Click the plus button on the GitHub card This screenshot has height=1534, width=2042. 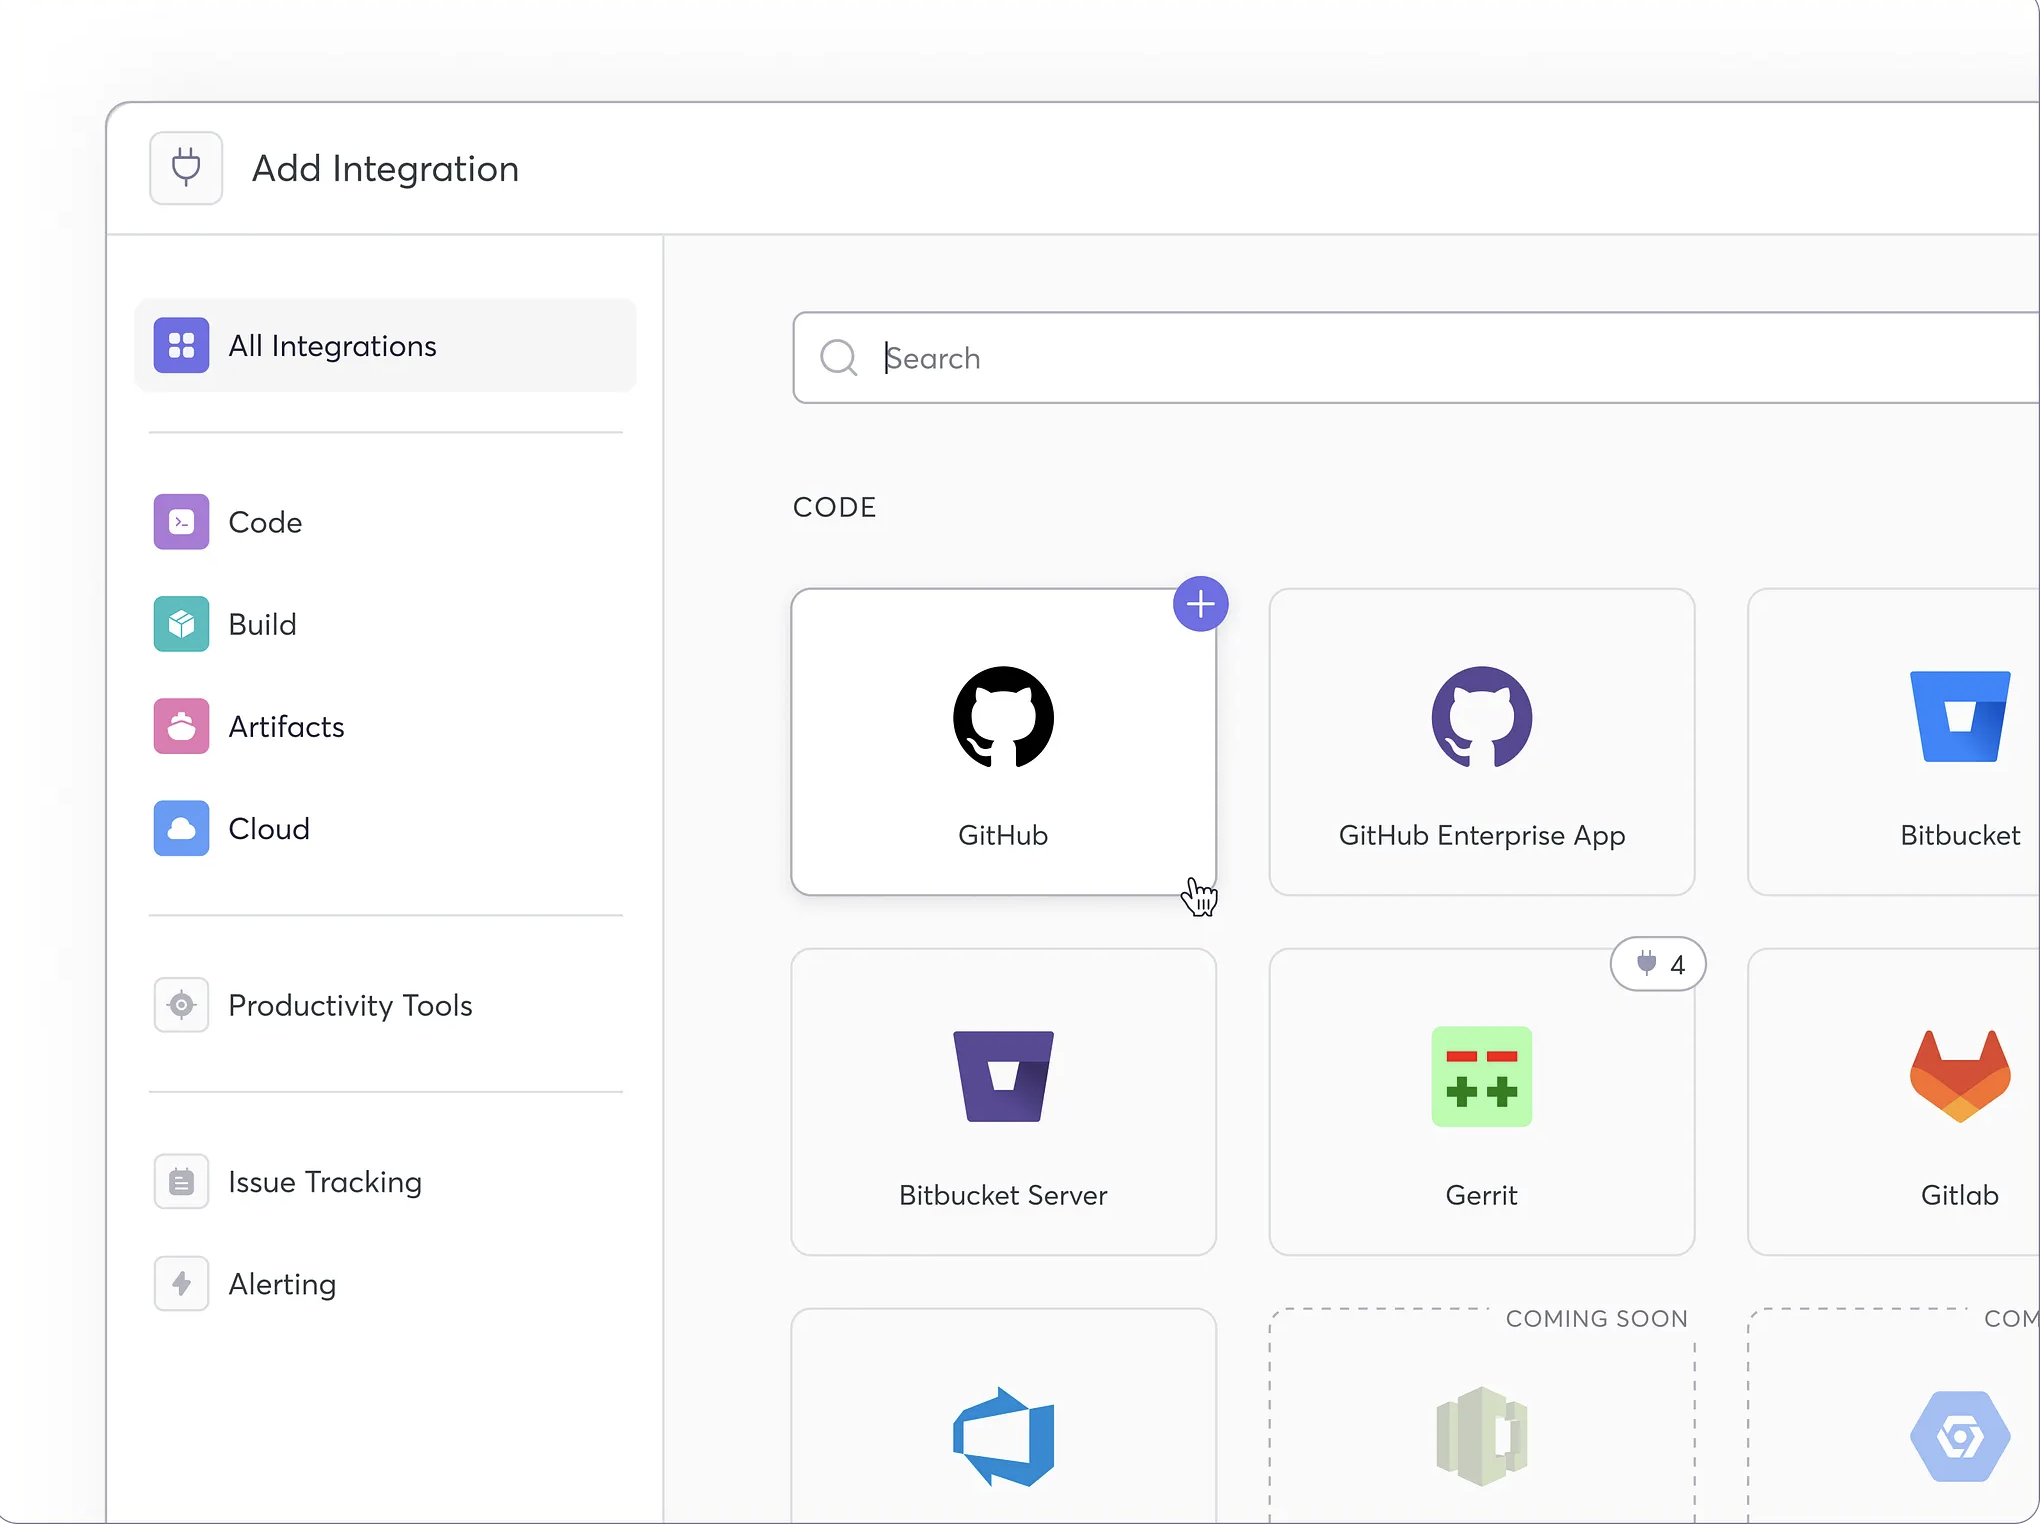(1200, 603)
